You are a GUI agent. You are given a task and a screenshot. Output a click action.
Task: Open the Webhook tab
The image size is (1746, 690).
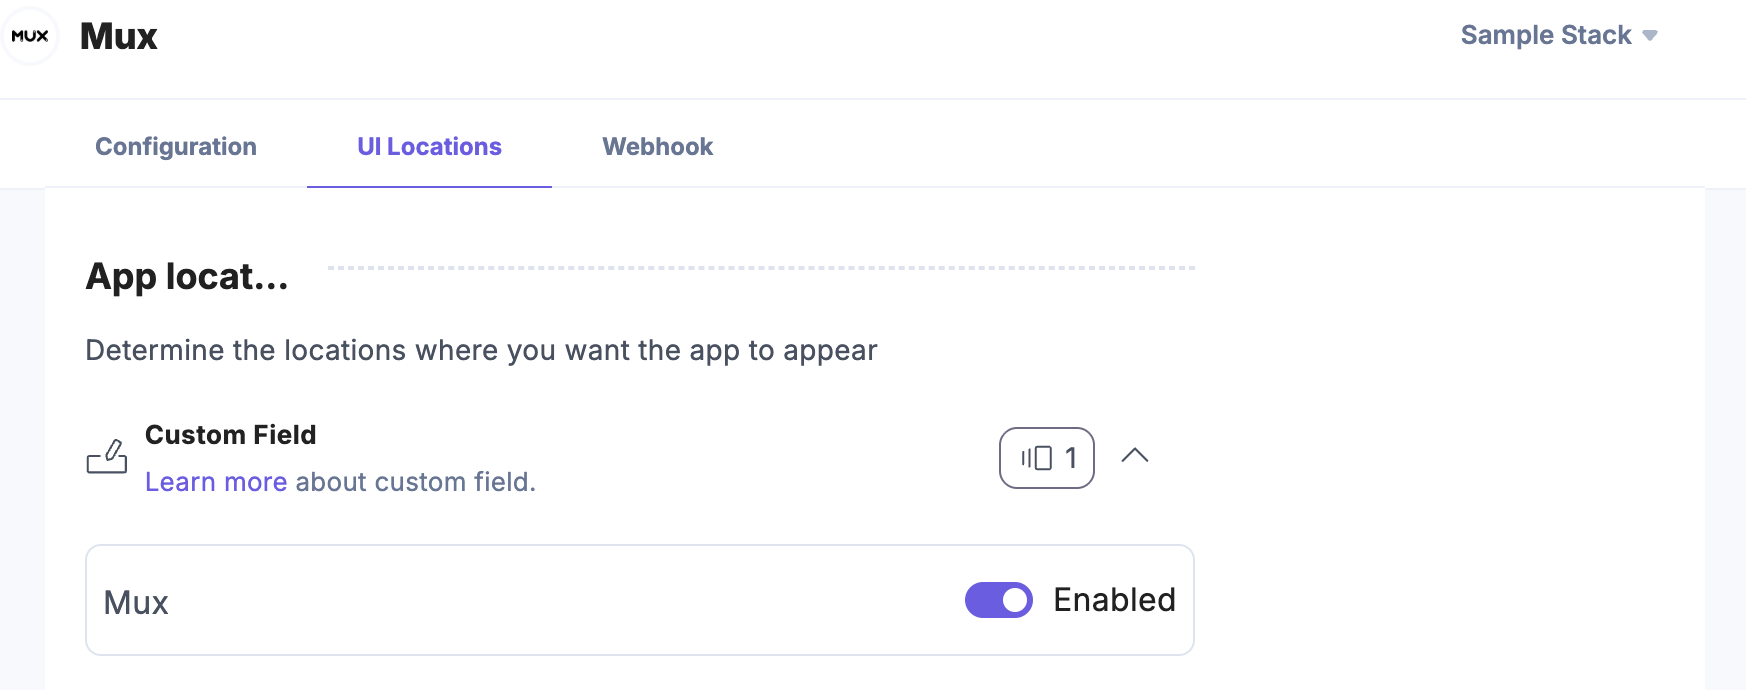point(657,147)
